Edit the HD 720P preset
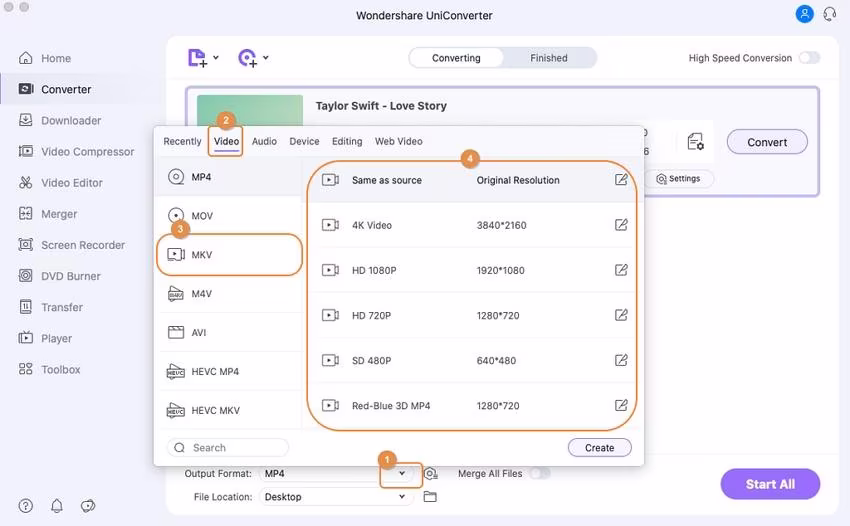The width and height of the screenshot is (850, 526). tap(621, 315)
